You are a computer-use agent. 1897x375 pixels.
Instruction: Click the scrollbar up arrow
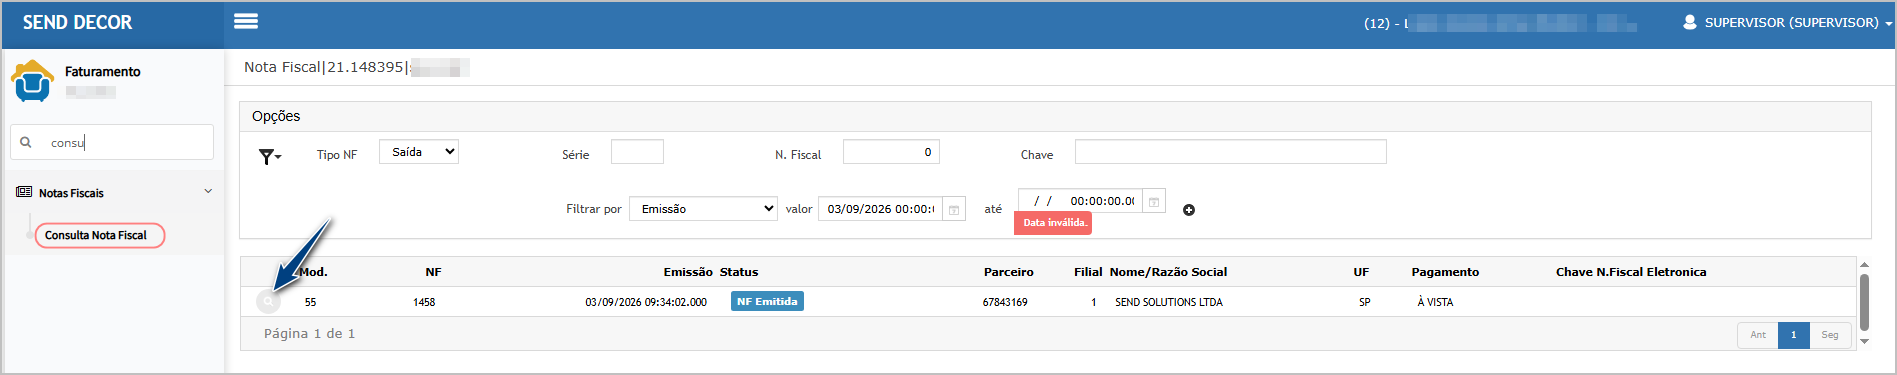[1864, 265]
